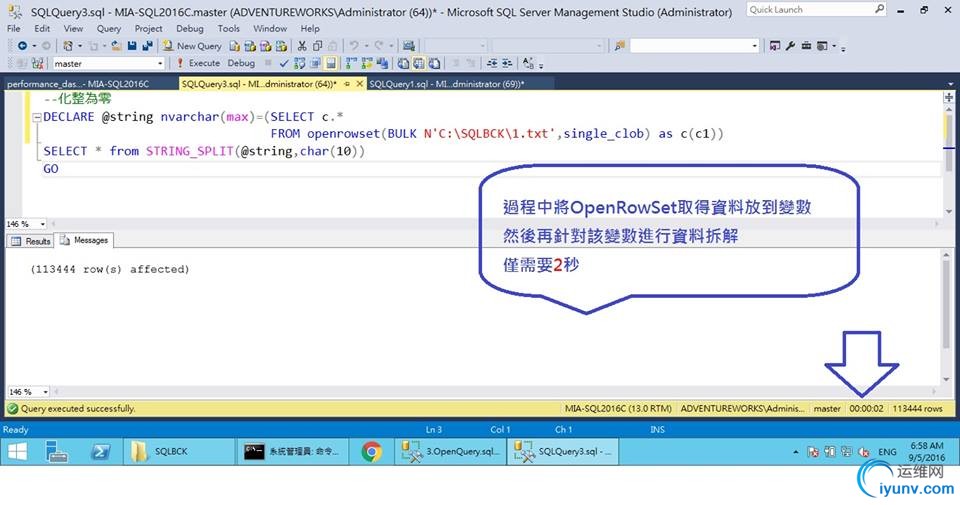
Task: Click Specify Values for Template Parameters icon
Action: tap(528, 63)
